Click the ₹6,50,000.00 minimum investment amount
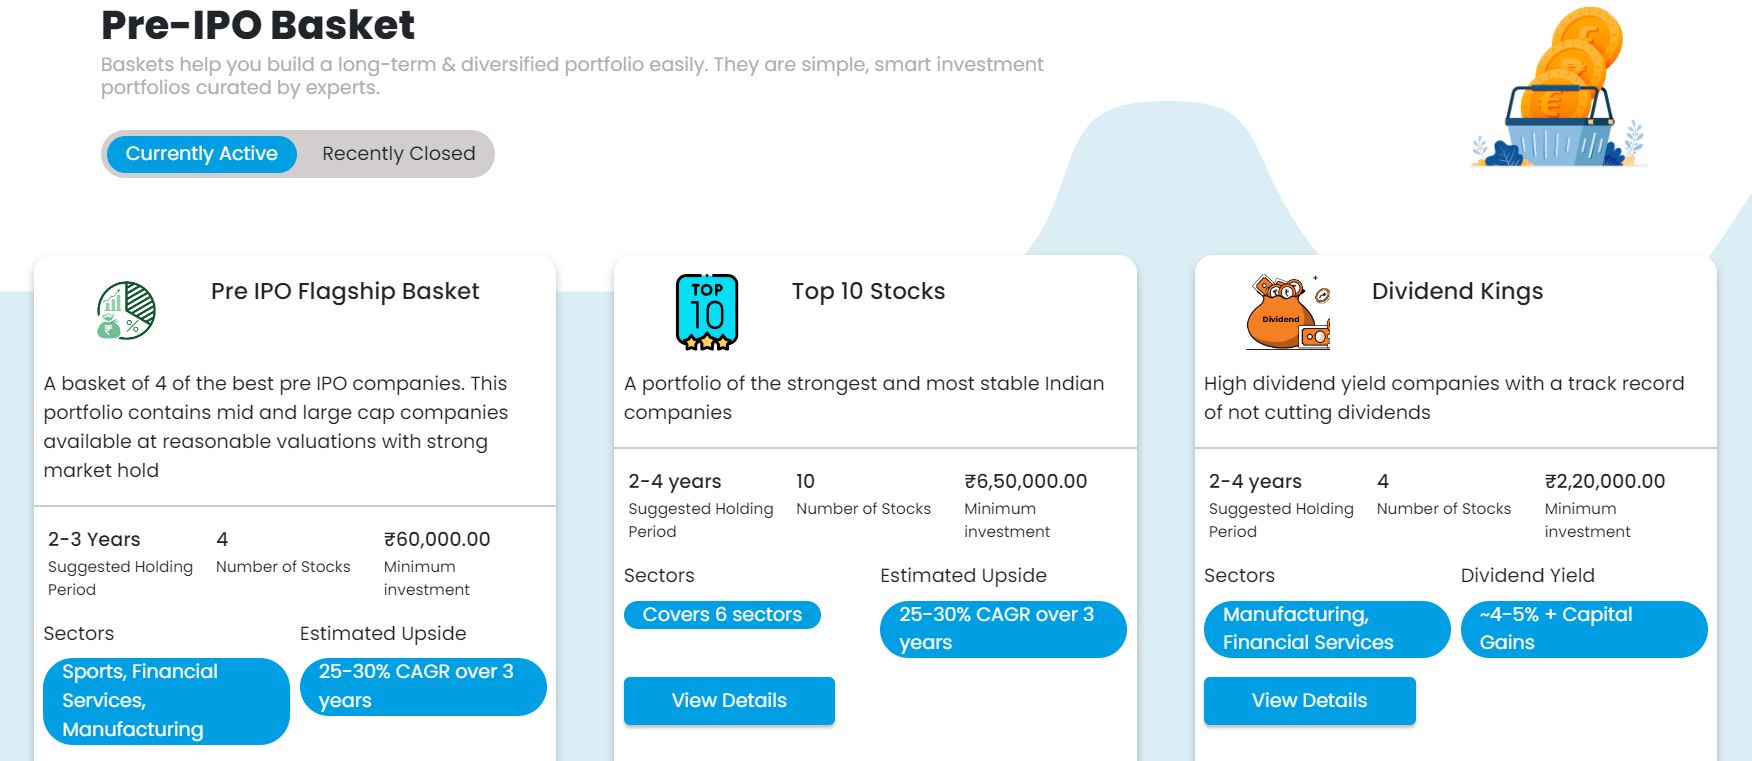Image resolution: width=1752 pixels, height=761 pixels. click(1026, 481)
